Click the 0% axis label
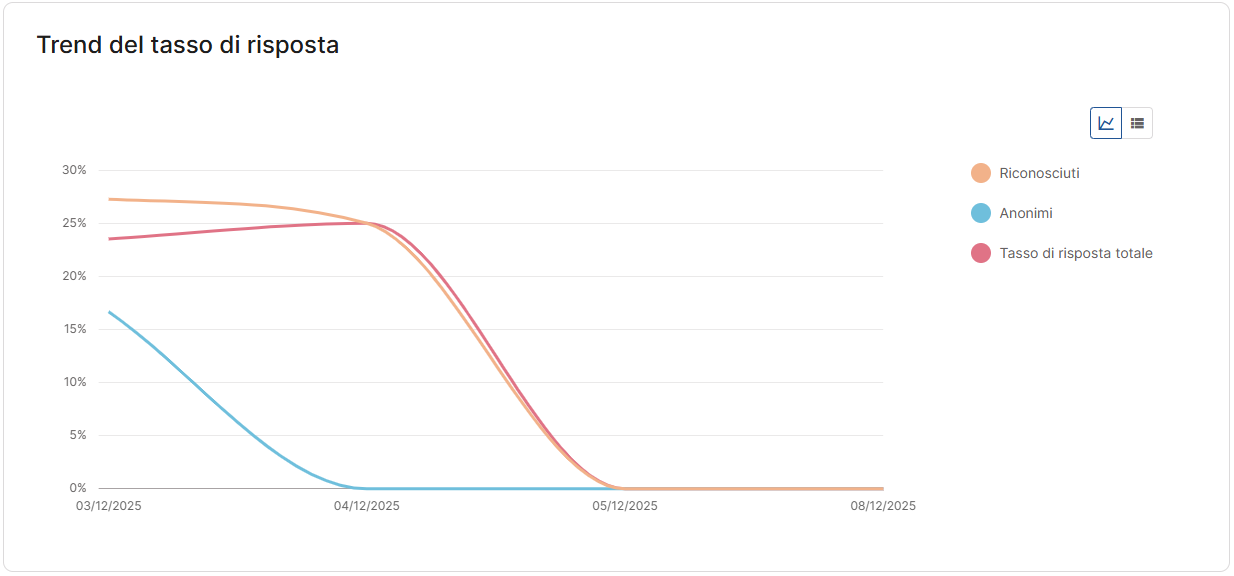Screen dimensions: 1234x576 click(x=78, y=488)
